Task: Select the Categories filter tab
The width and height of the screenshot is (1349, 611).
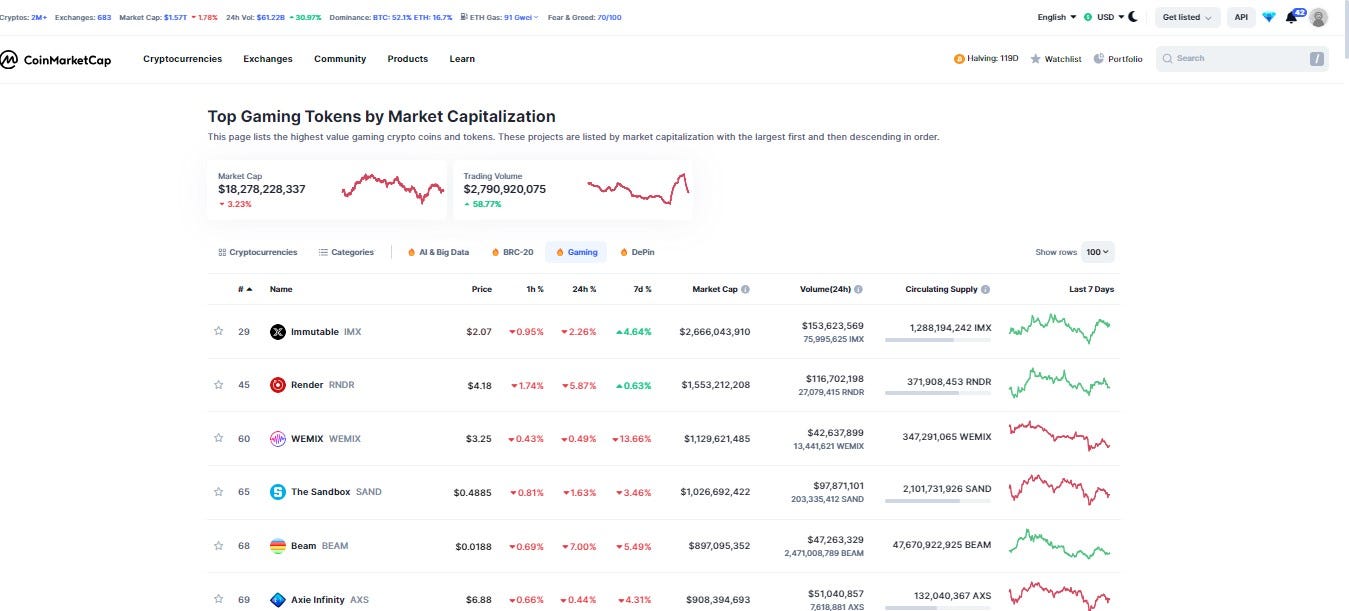Action: [x=346, y=253]
